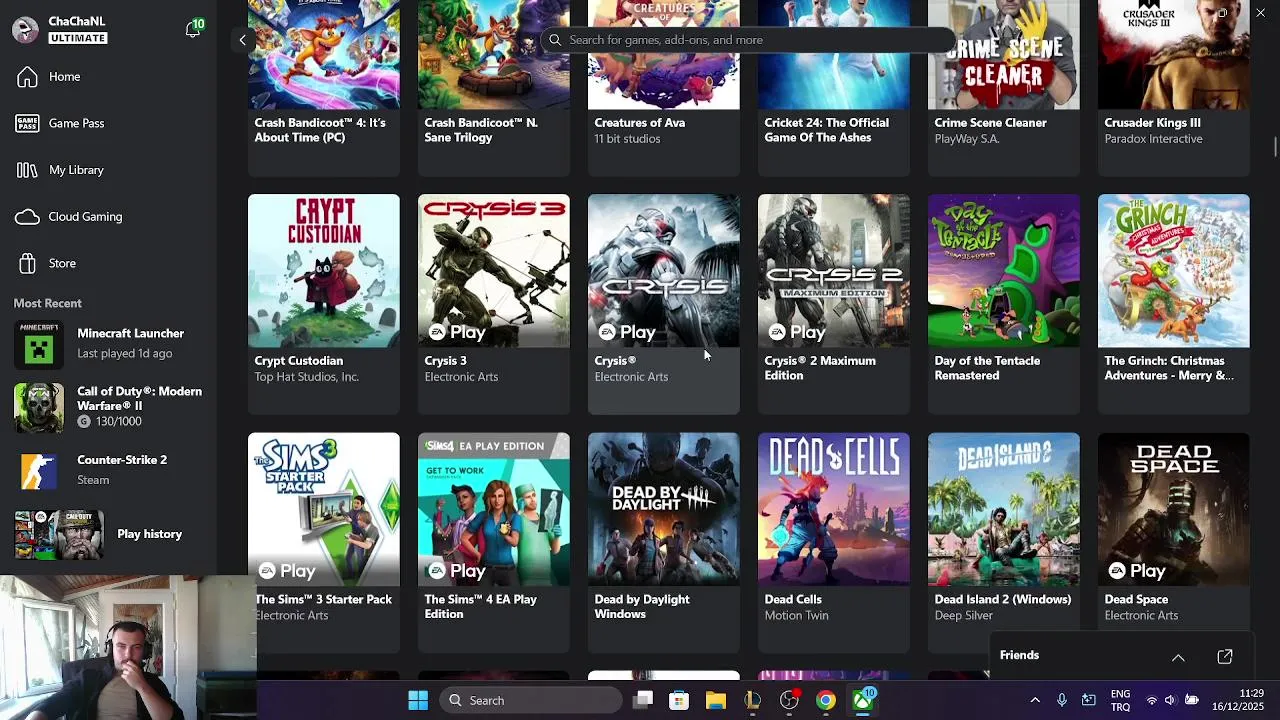The height and width of the screenshot is (720, 1280).
Task: Click the ENG TRQ language indicator
Action: click(x=1120, y=700)
